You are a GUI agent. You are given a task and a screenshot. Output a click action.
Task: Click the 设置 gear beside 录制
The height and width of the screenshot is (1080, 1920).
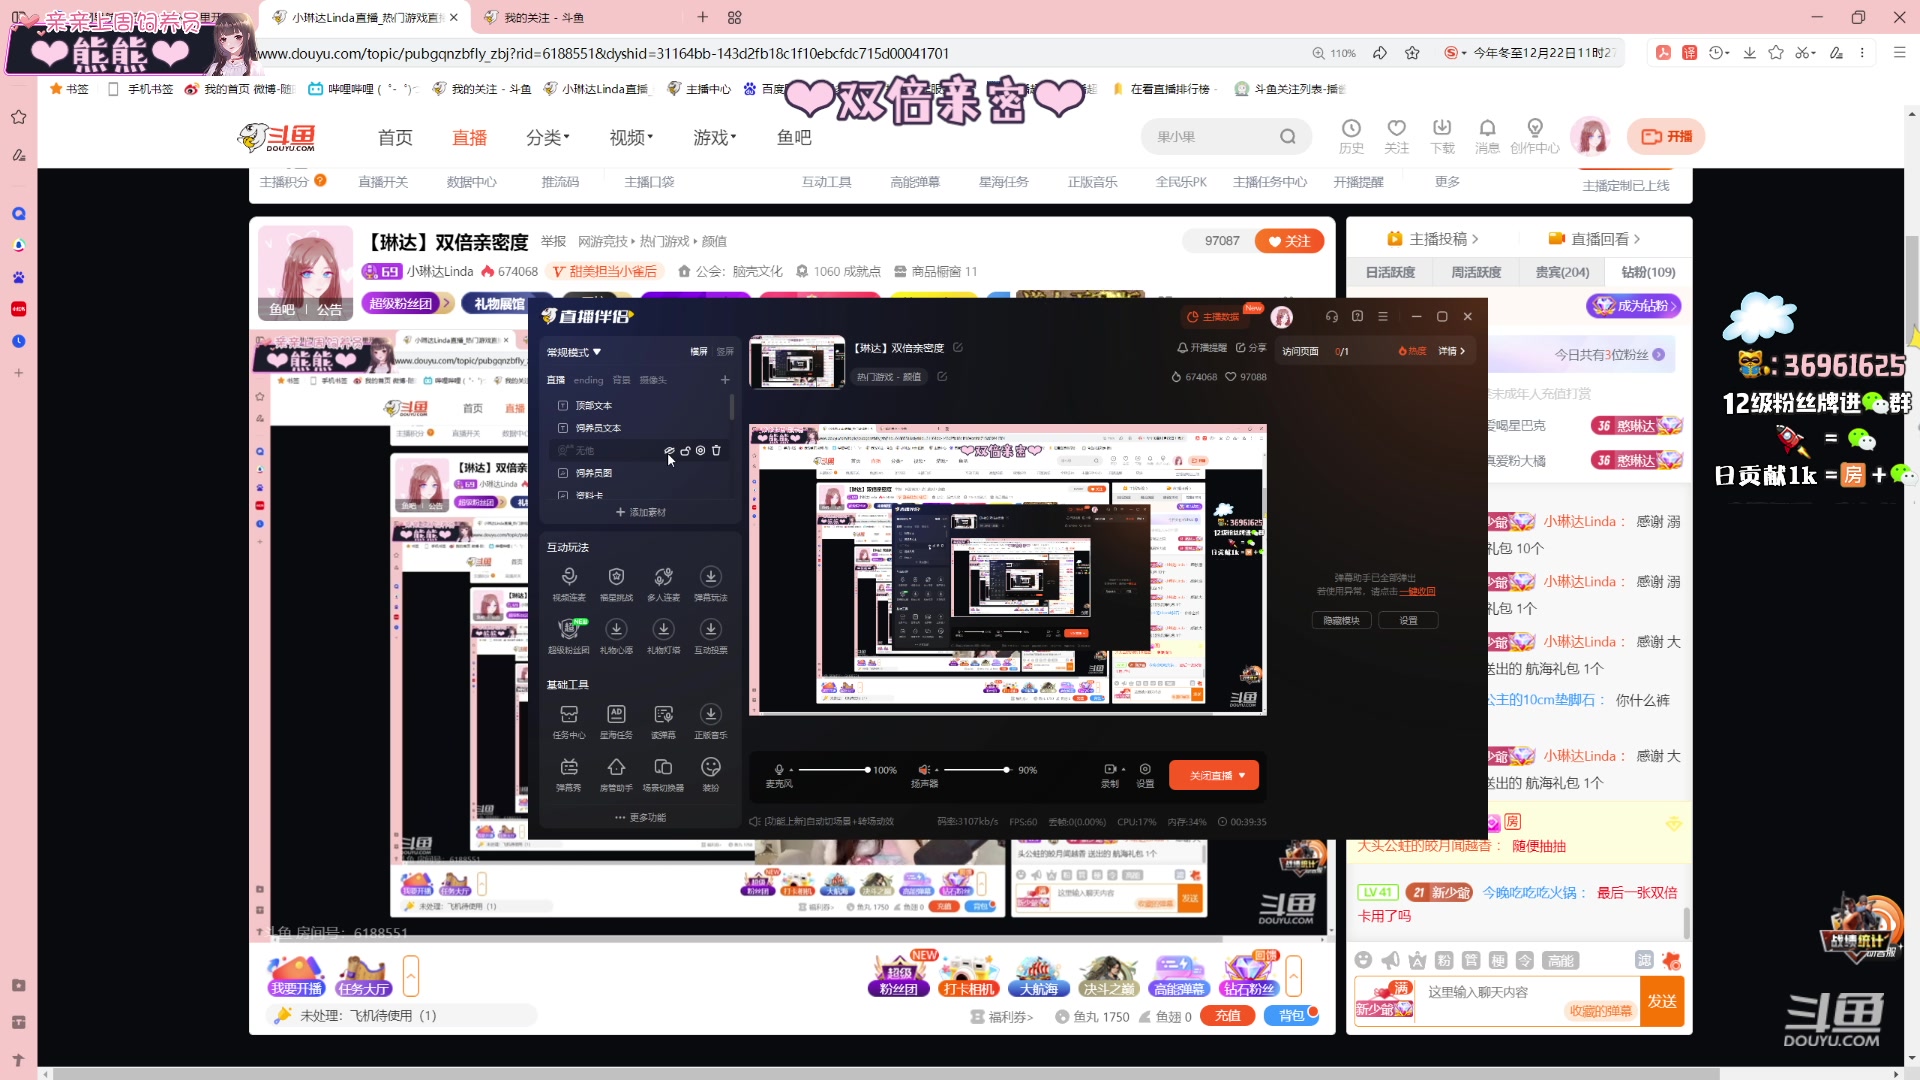coord(1145,775)
